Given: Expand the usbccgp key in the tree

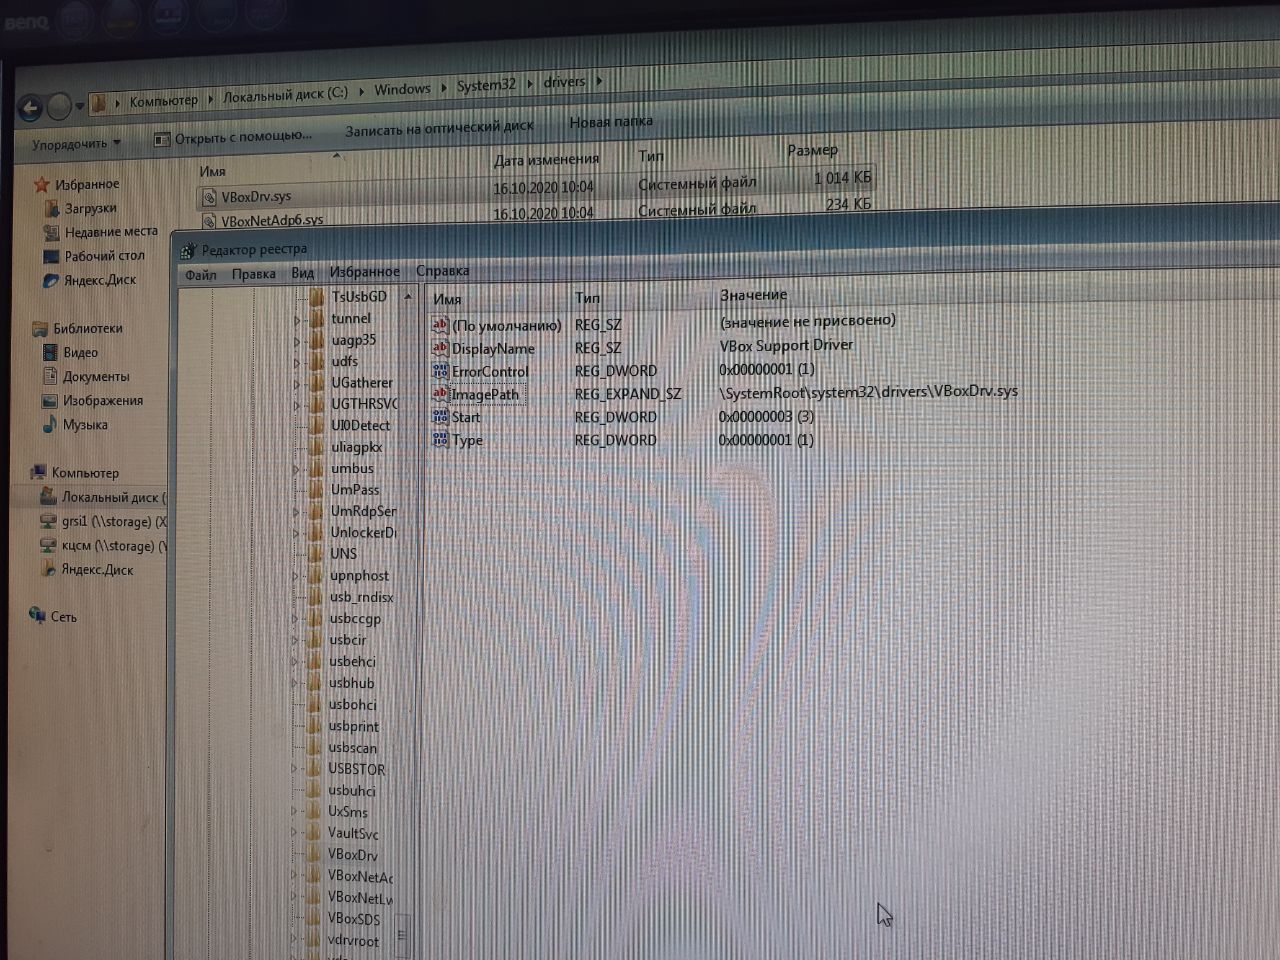Looking at the screenshot, I should [x=295, y=620].
